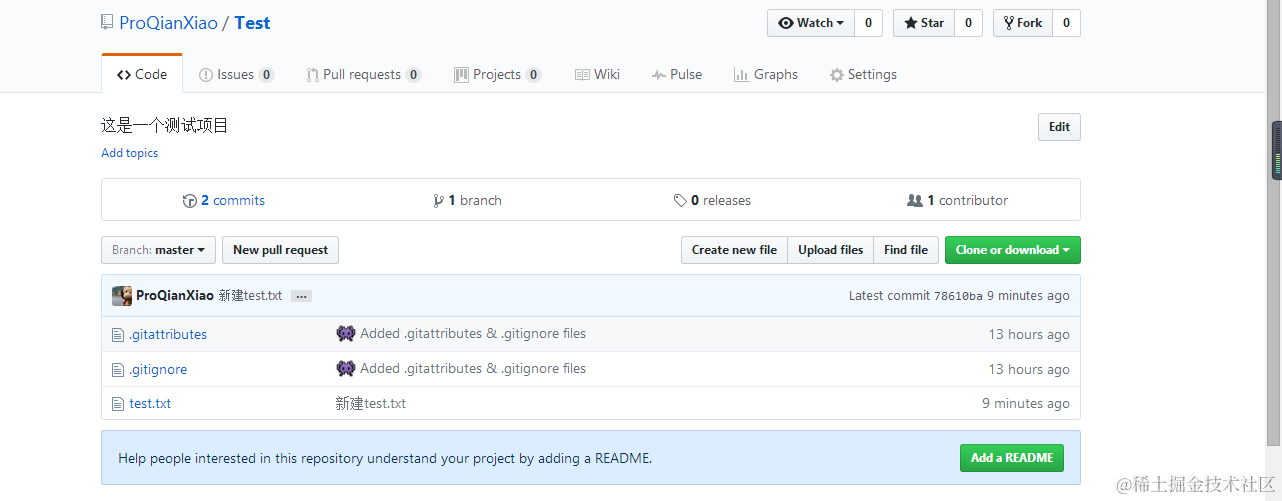View the 1 branch link

467,200
